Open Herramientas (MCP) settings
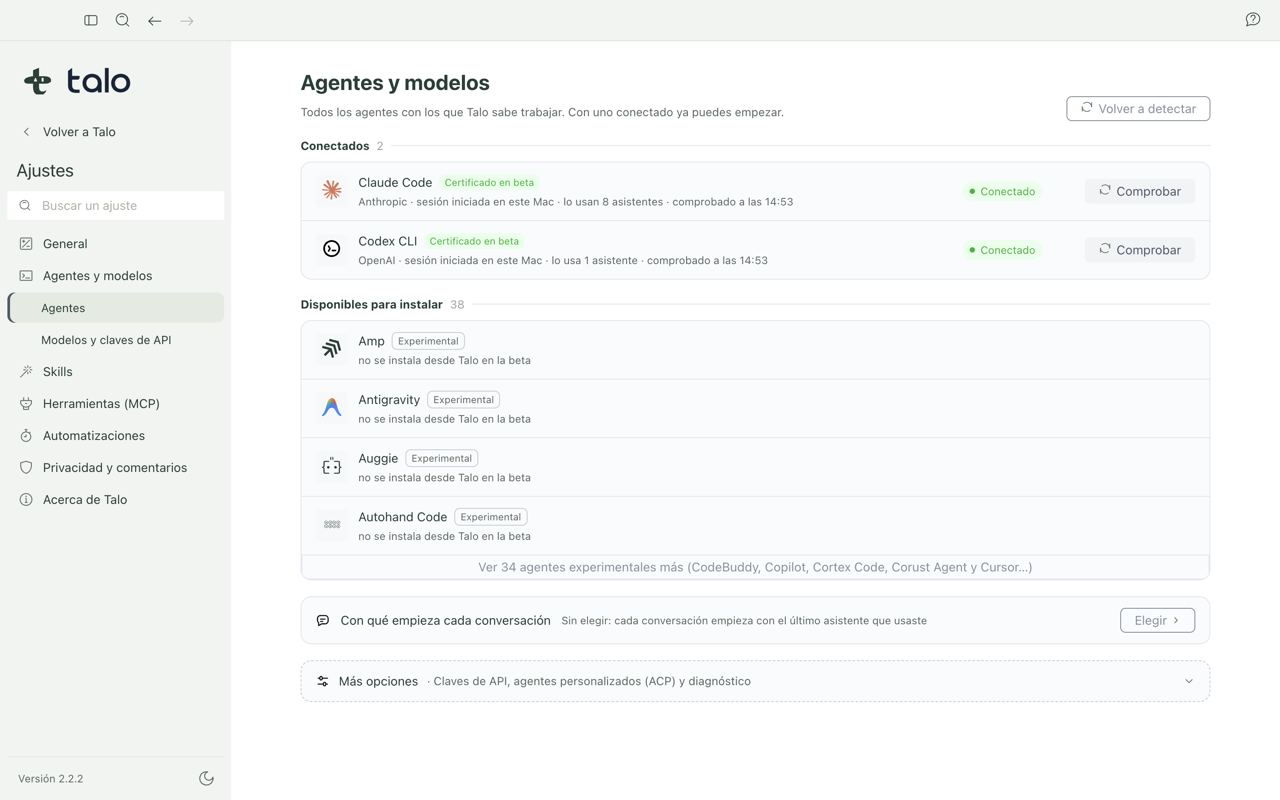 click(x=116, y=404)
